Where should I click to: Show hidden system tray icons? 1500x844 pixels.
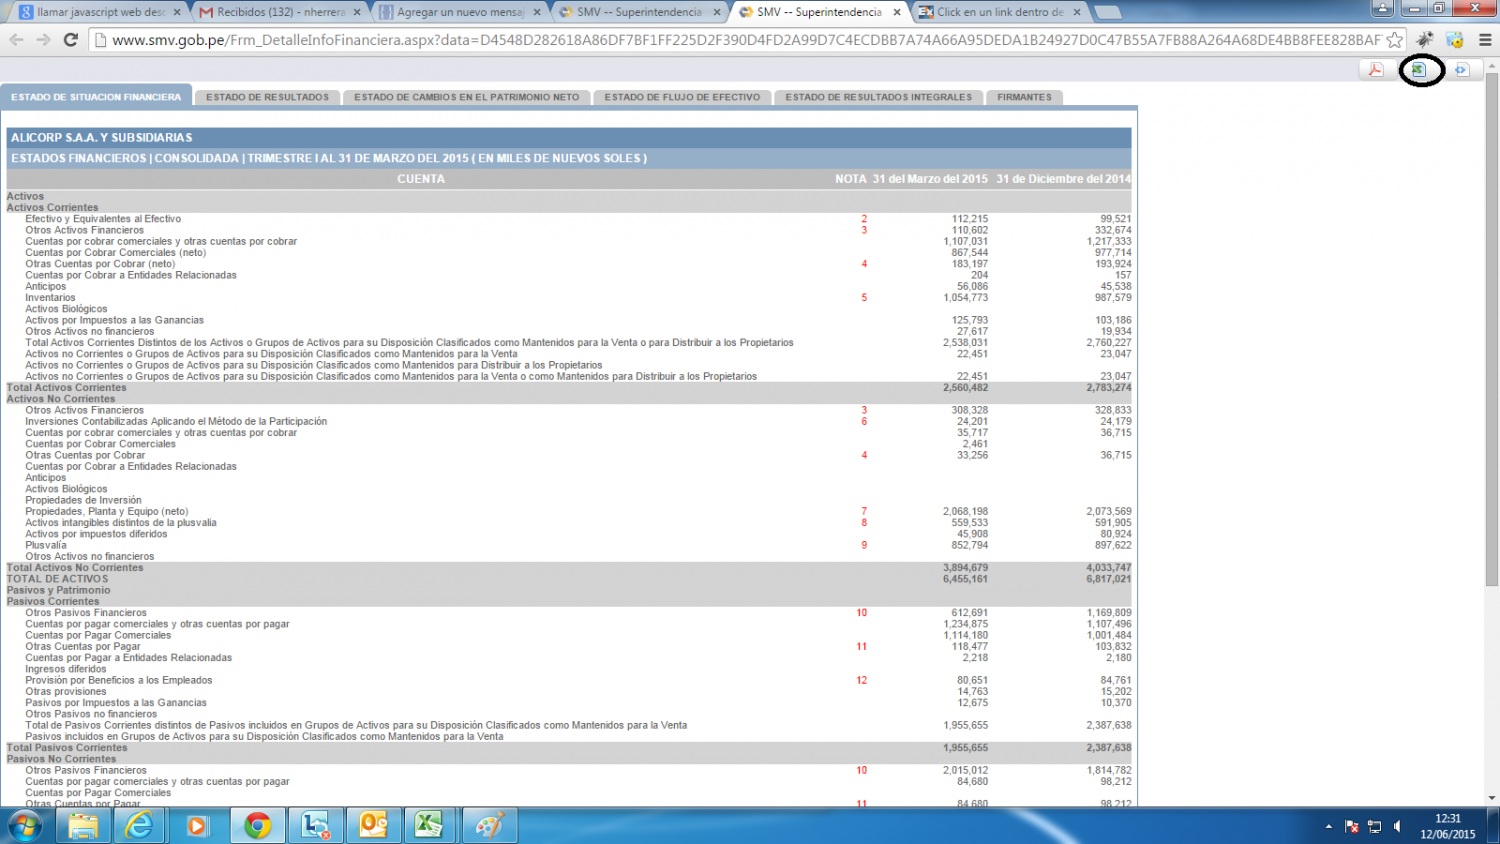1328,827
